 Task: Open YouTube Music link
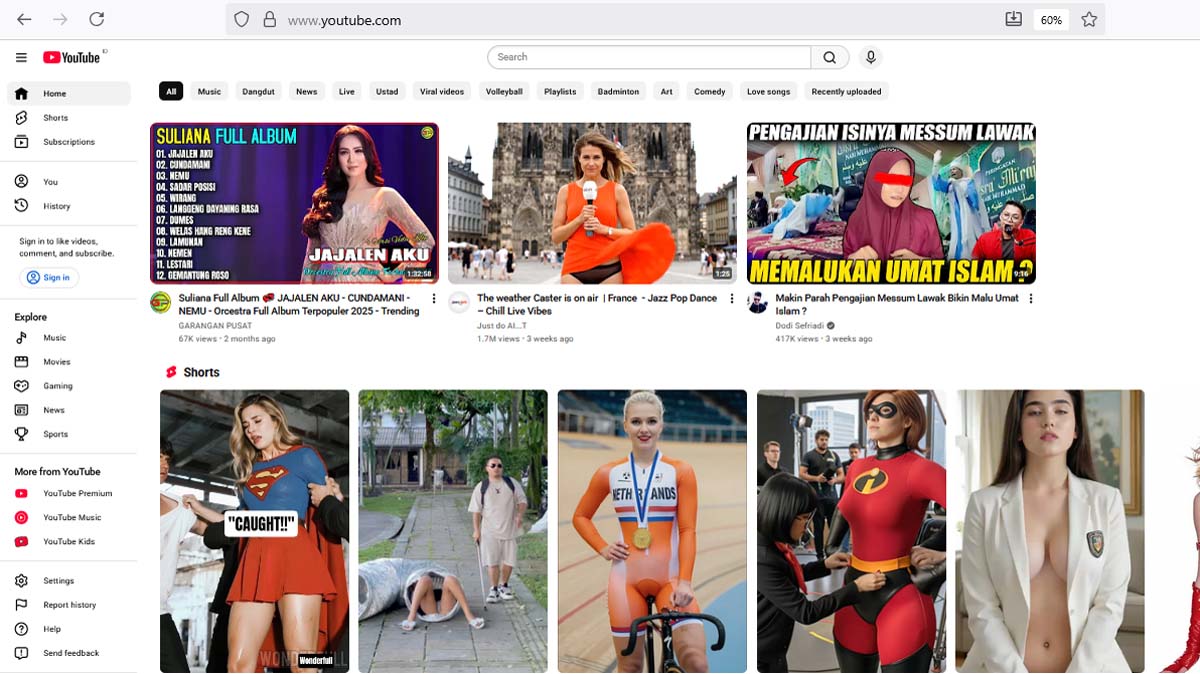point(69,517)
